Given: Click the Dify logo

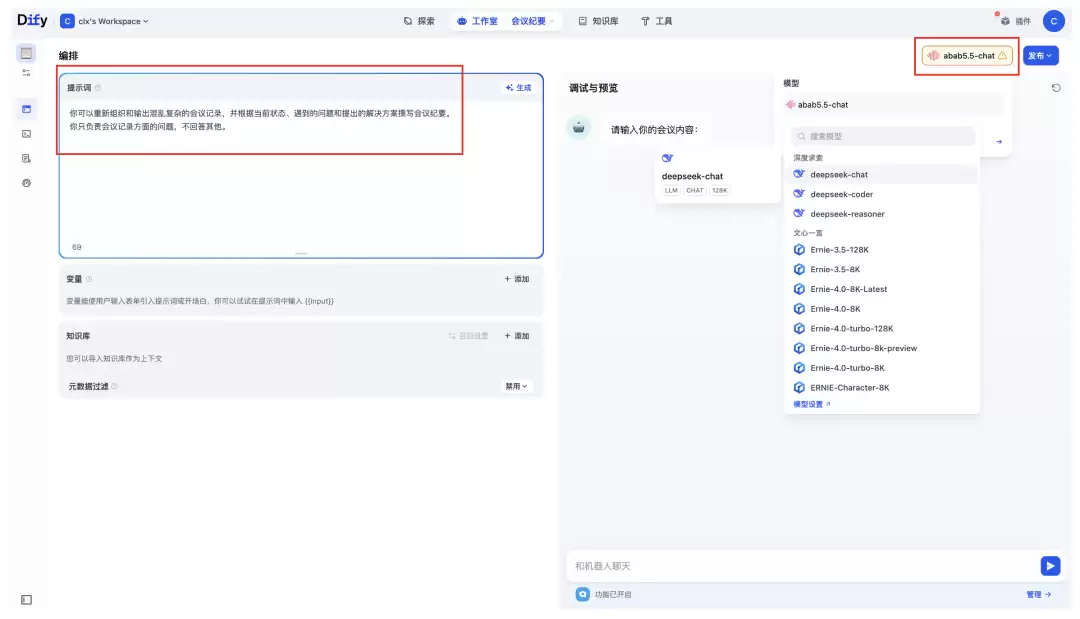Looking at the screenshot, I should click(32, 21).
